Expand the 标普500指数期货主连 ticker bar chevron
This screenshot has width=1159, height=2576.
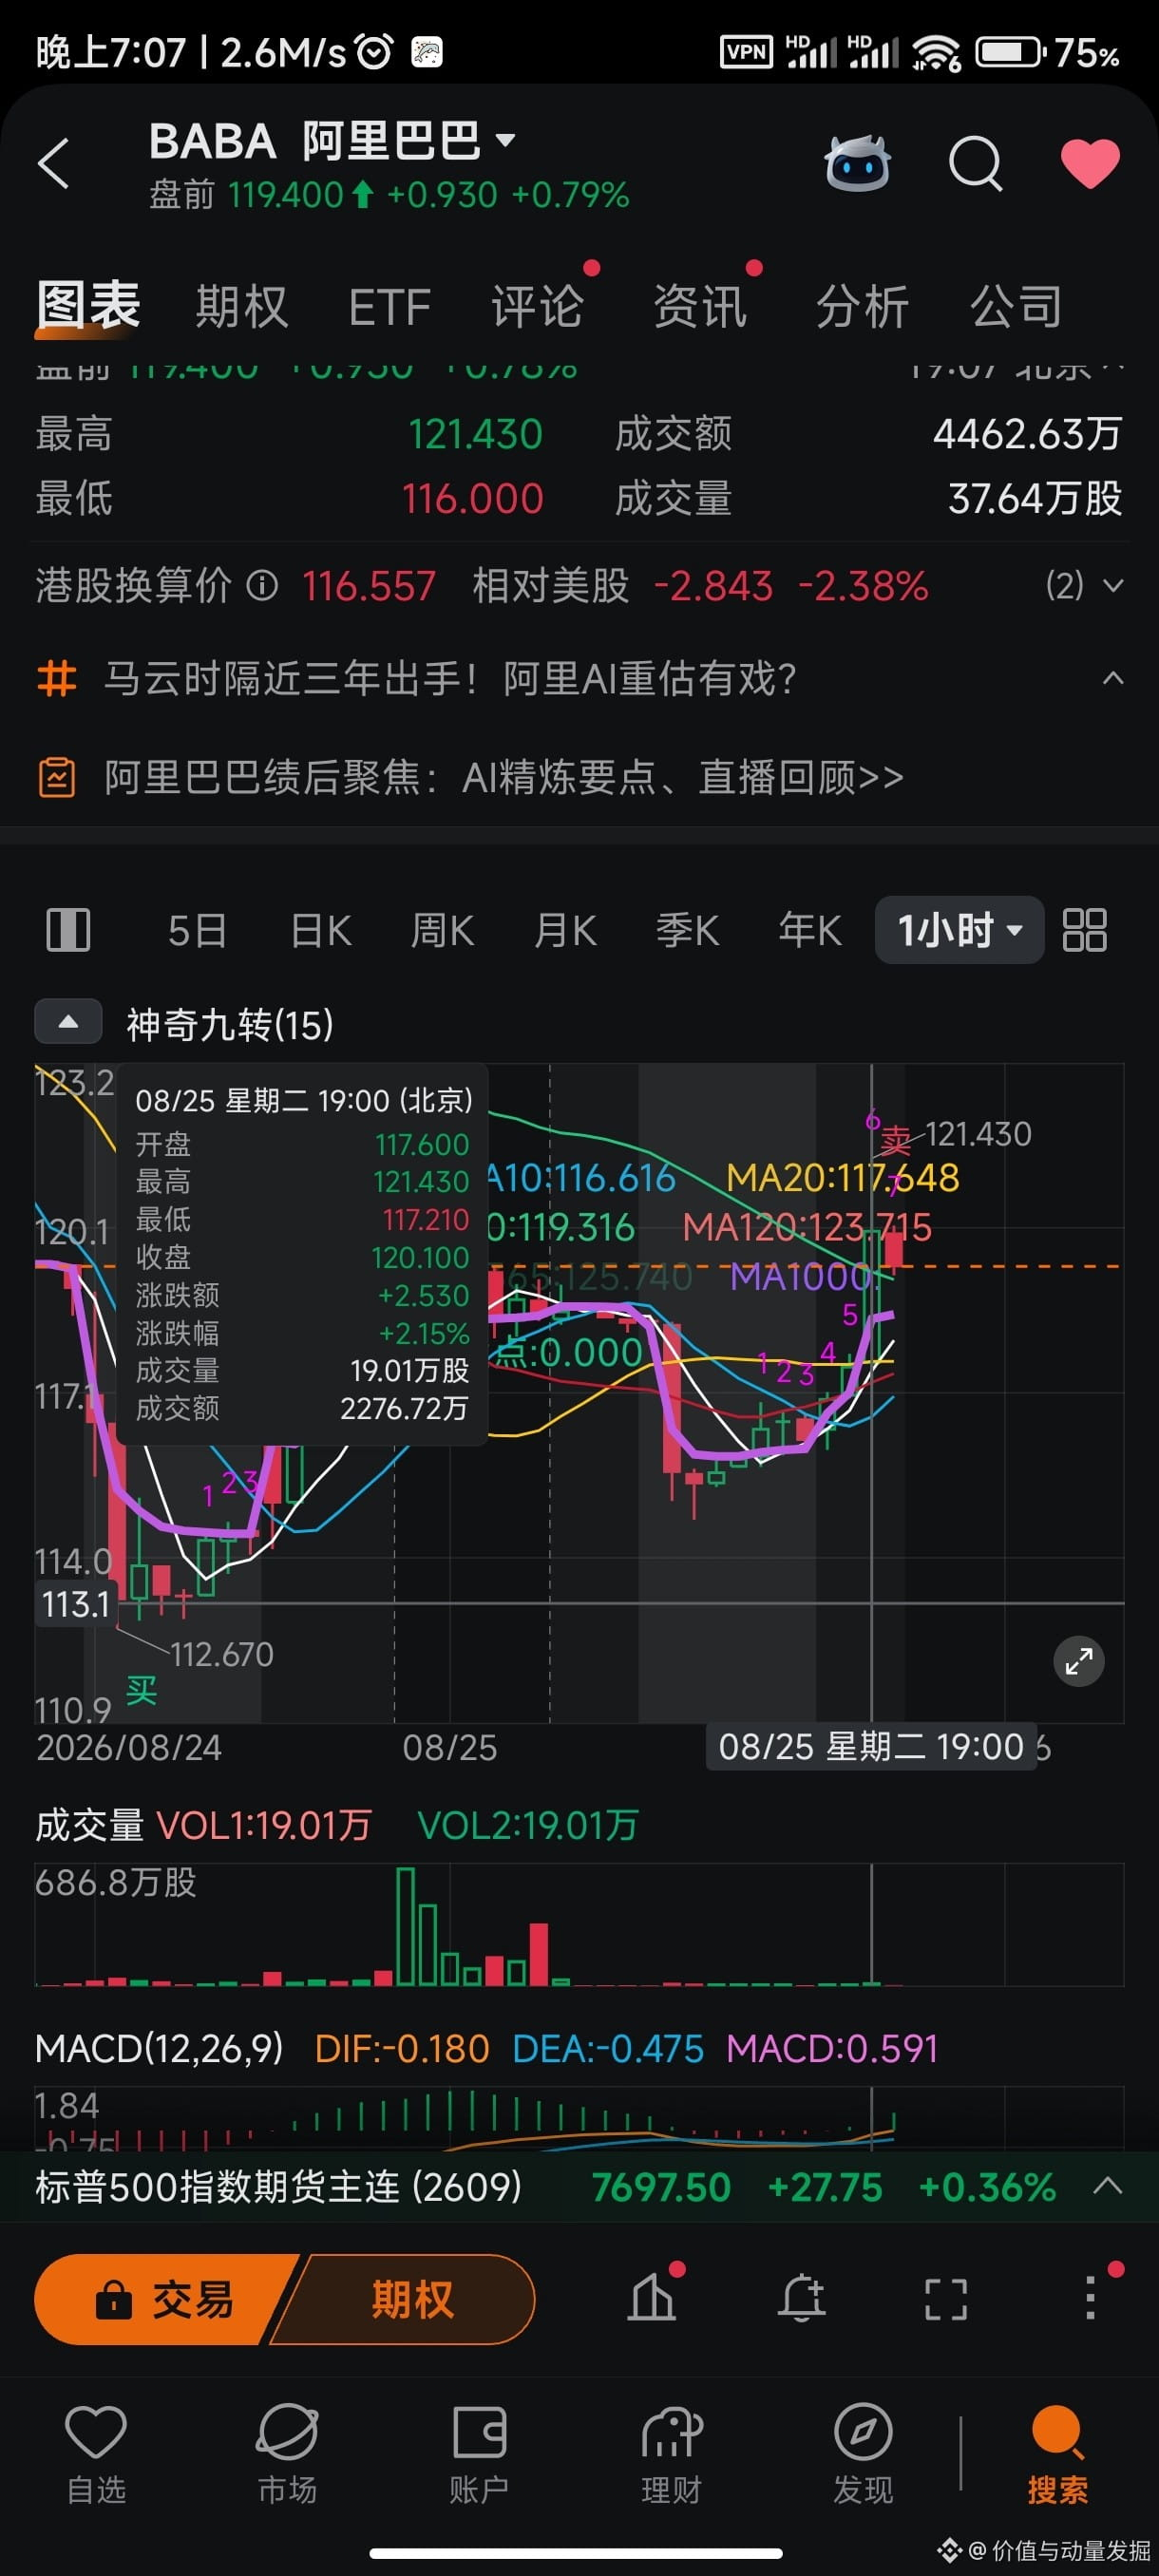click(1108, 2187)
